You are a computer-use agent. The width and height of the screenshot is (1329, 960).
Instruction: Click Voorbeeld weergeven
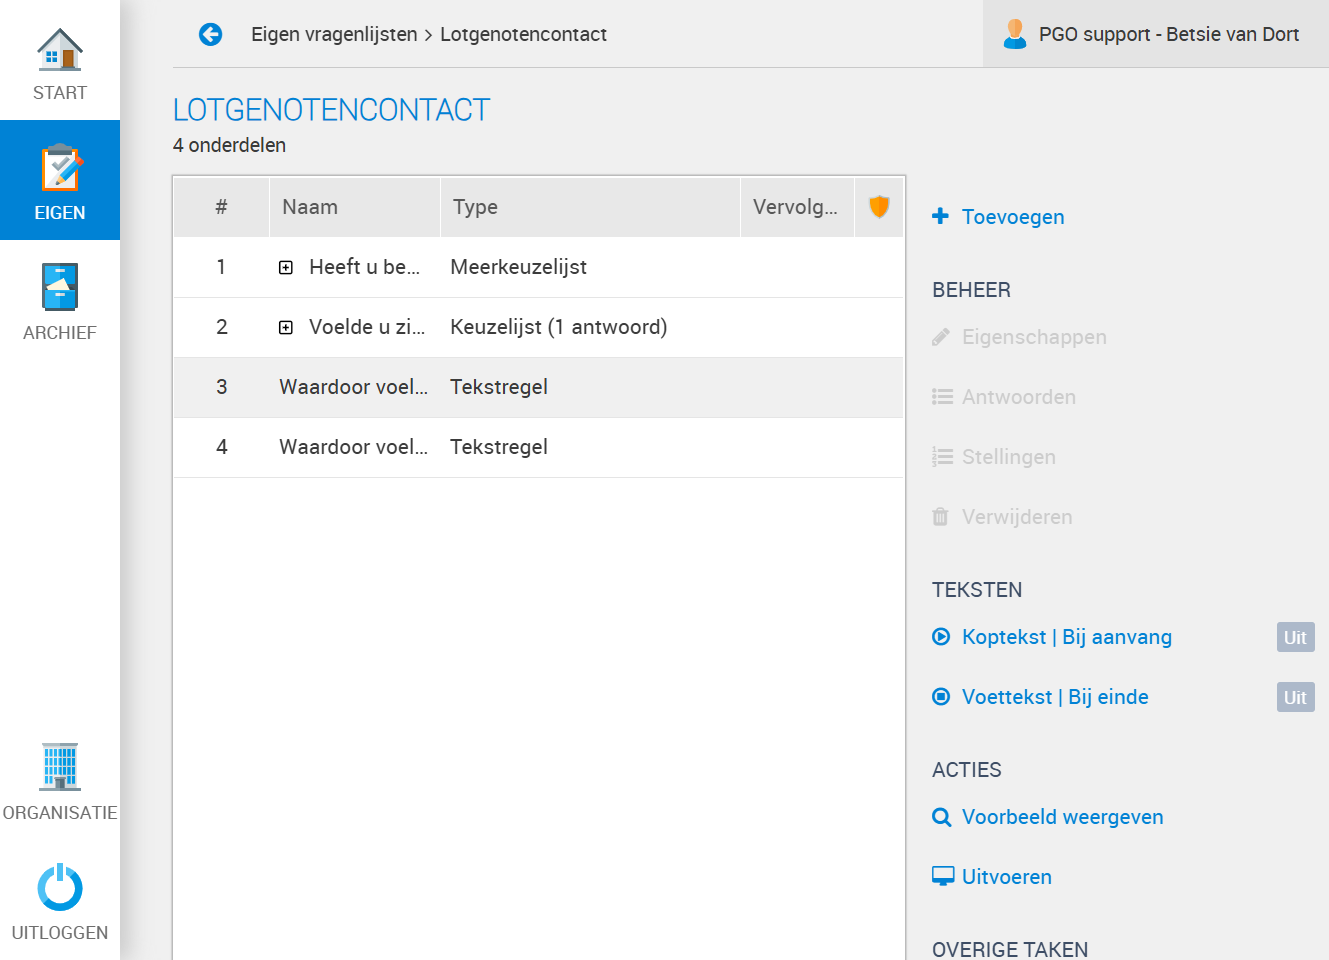1063,817
